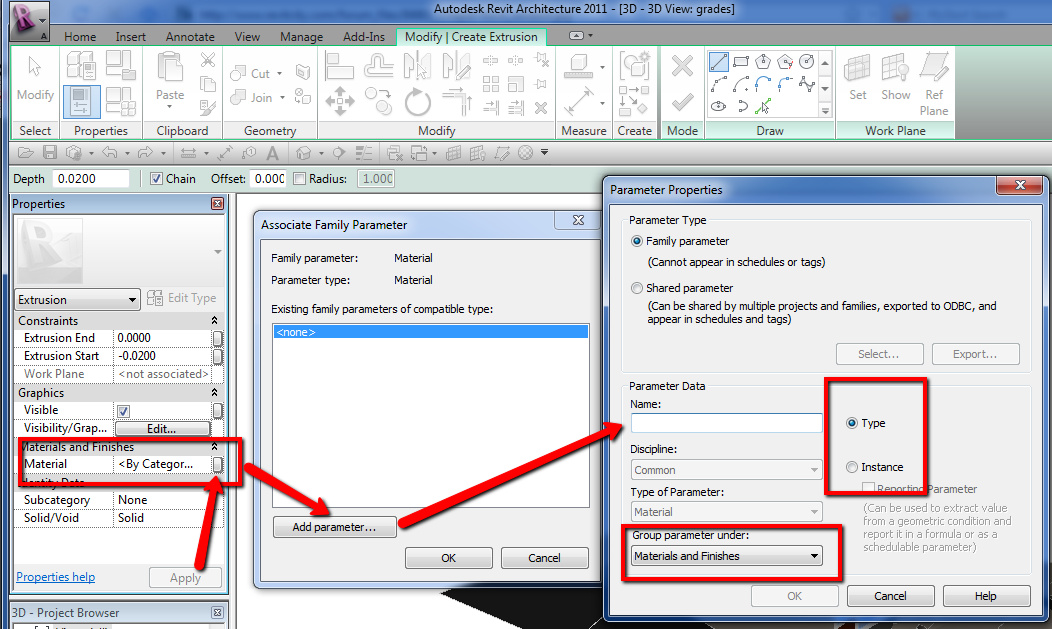Open the Properties help link
Viewport: 1052px width, 629px height.
[x=56, y=577]
